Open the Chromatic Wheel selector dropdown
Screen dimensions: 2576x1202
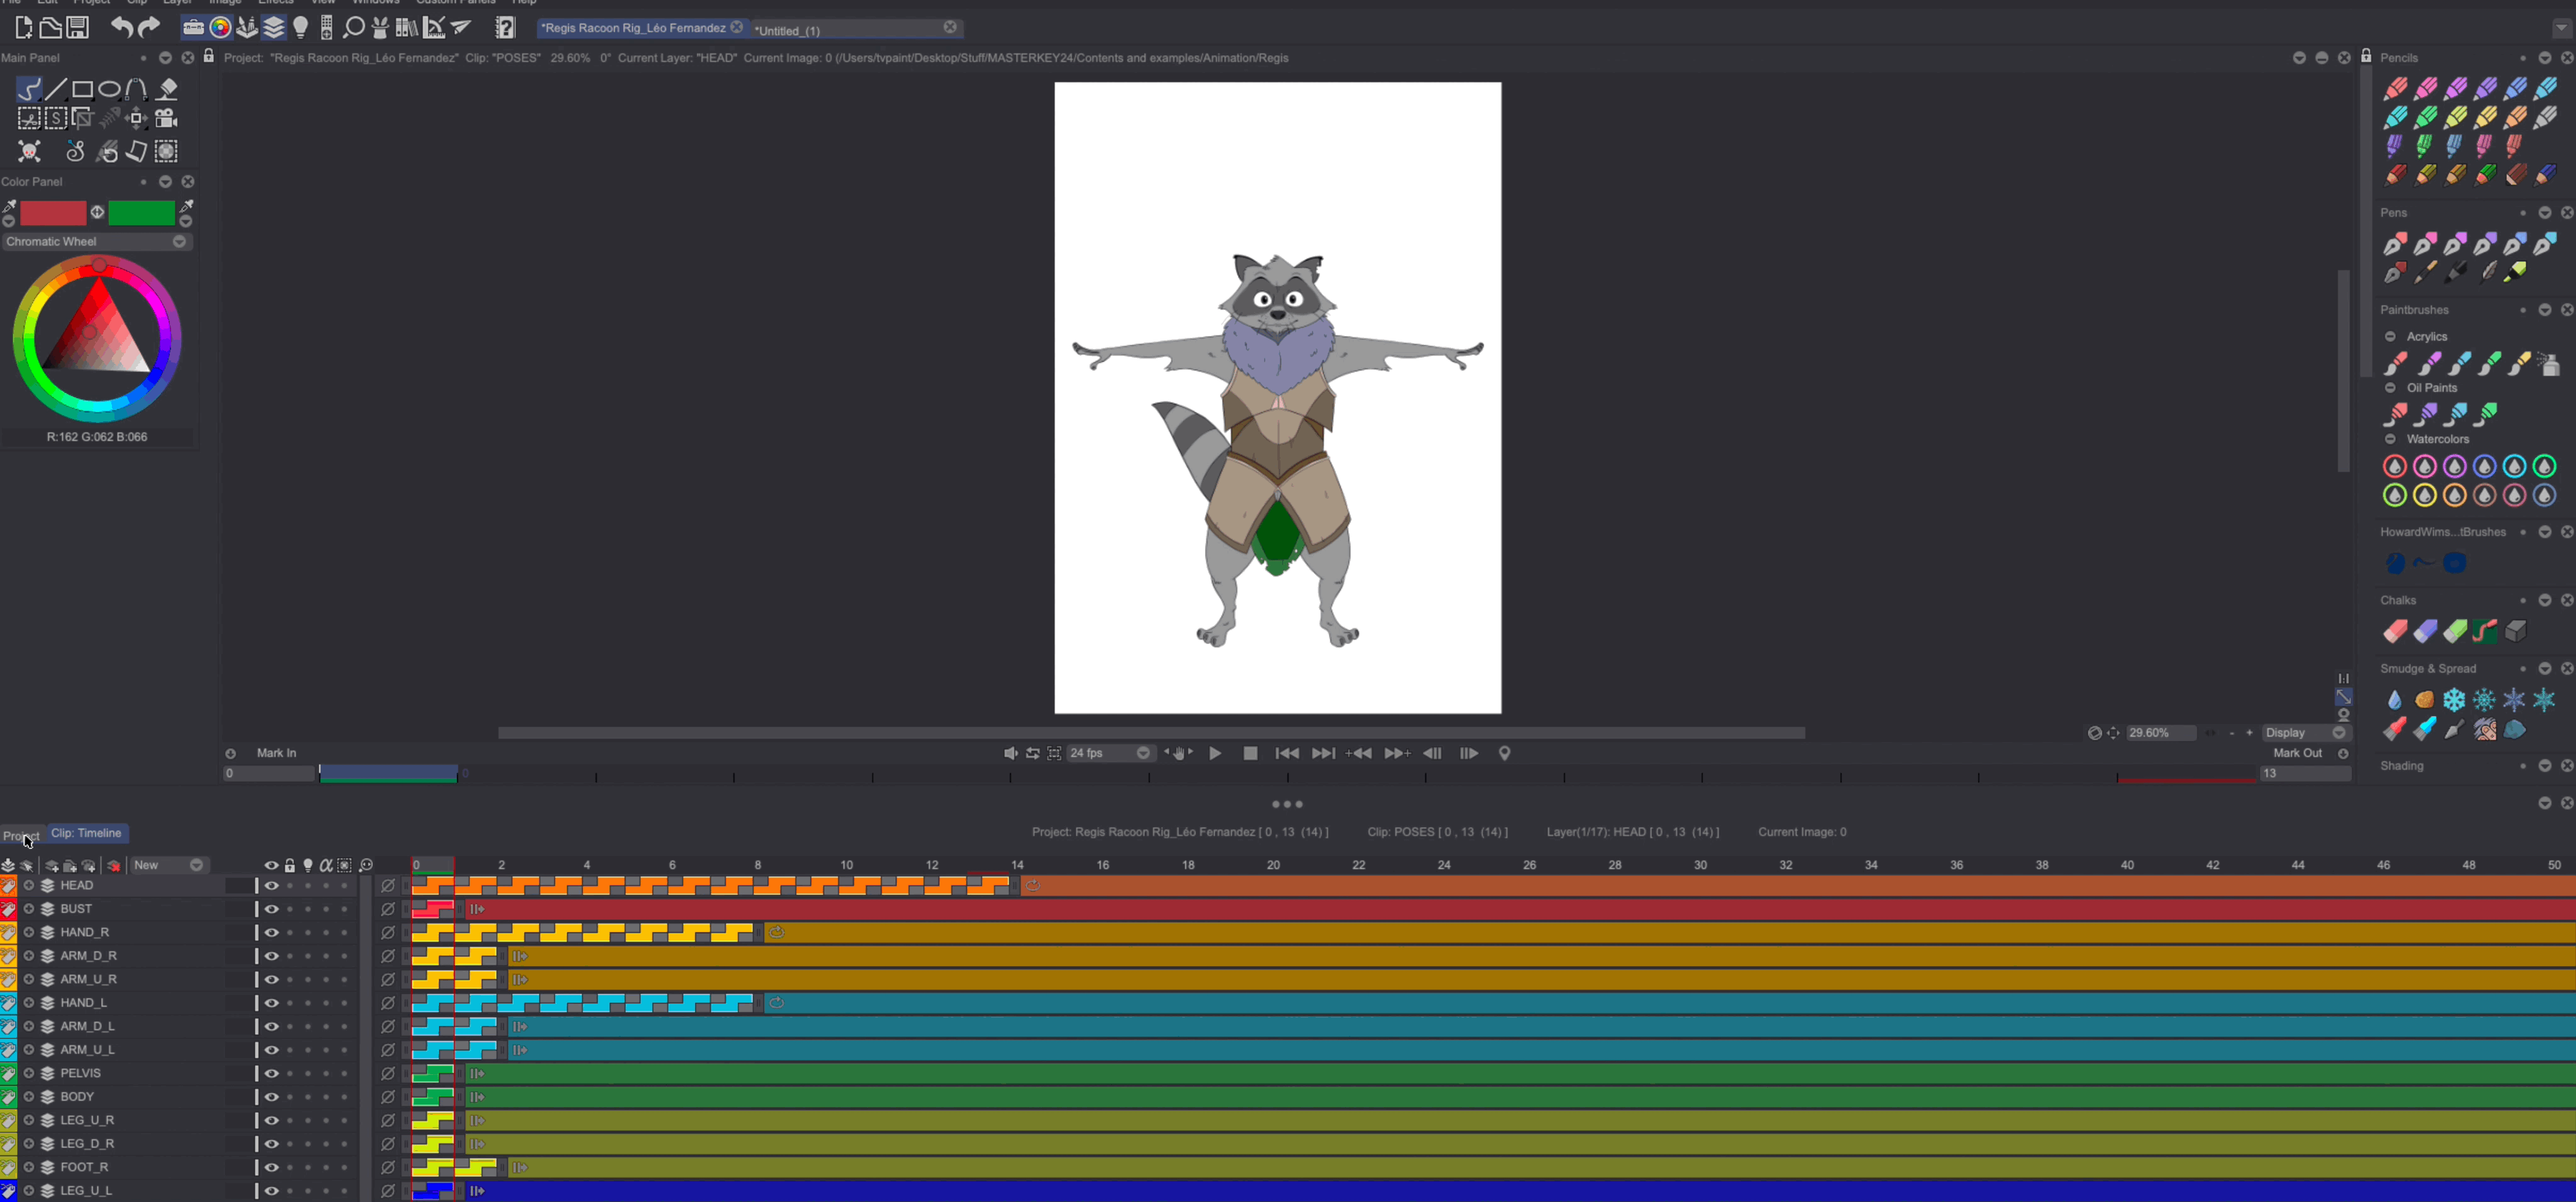click(179, 241)
